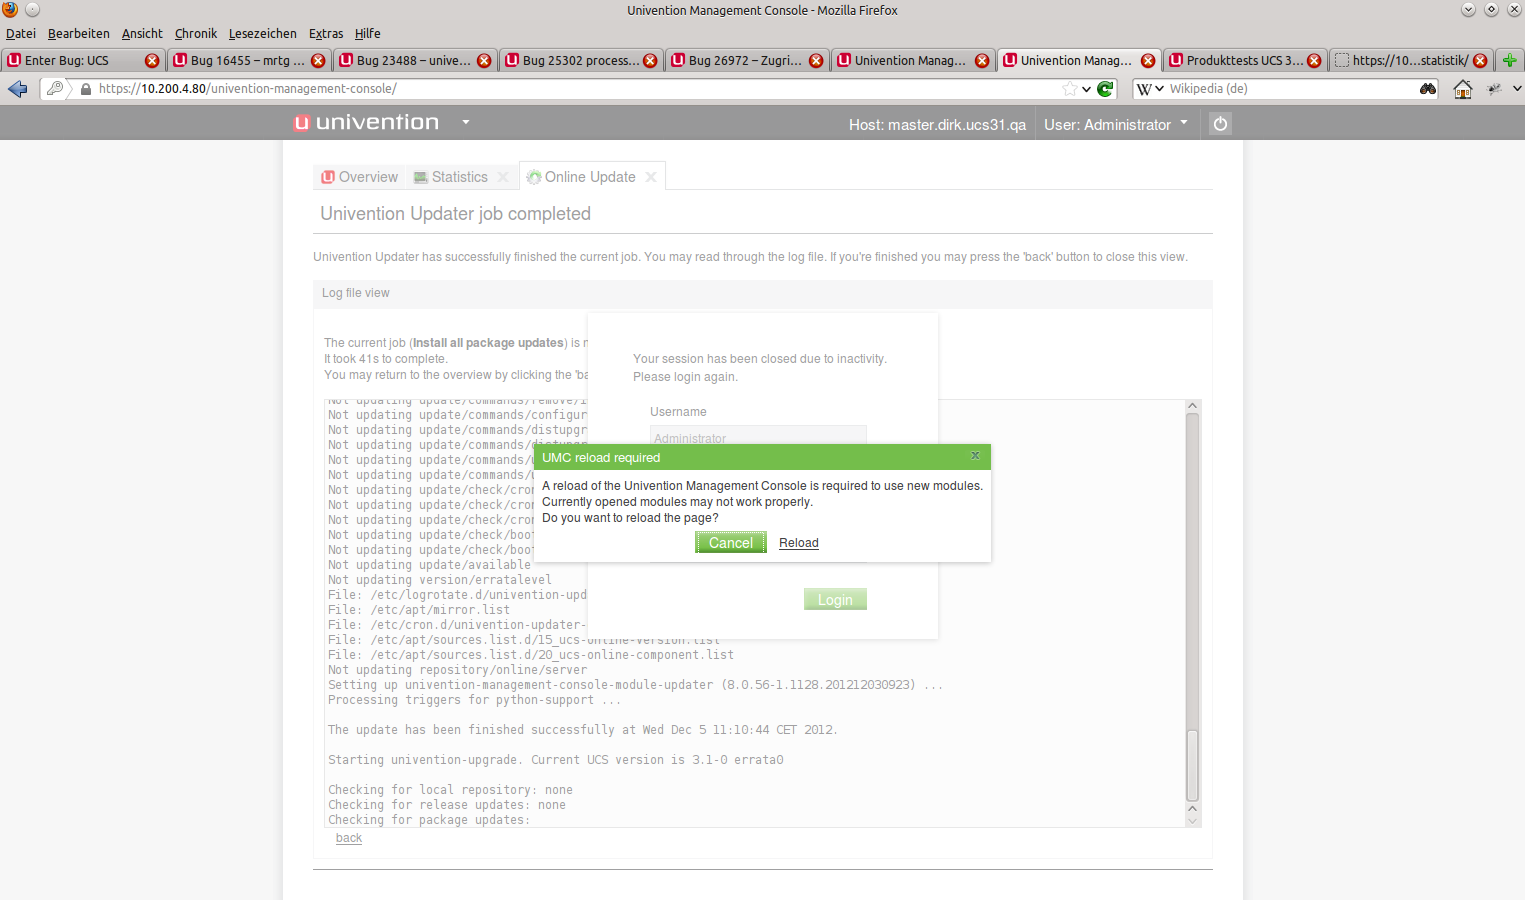Click the Reload link in dialog
Image resolution: width=1525 pixels, height=900 pixels.
point(798,543)
